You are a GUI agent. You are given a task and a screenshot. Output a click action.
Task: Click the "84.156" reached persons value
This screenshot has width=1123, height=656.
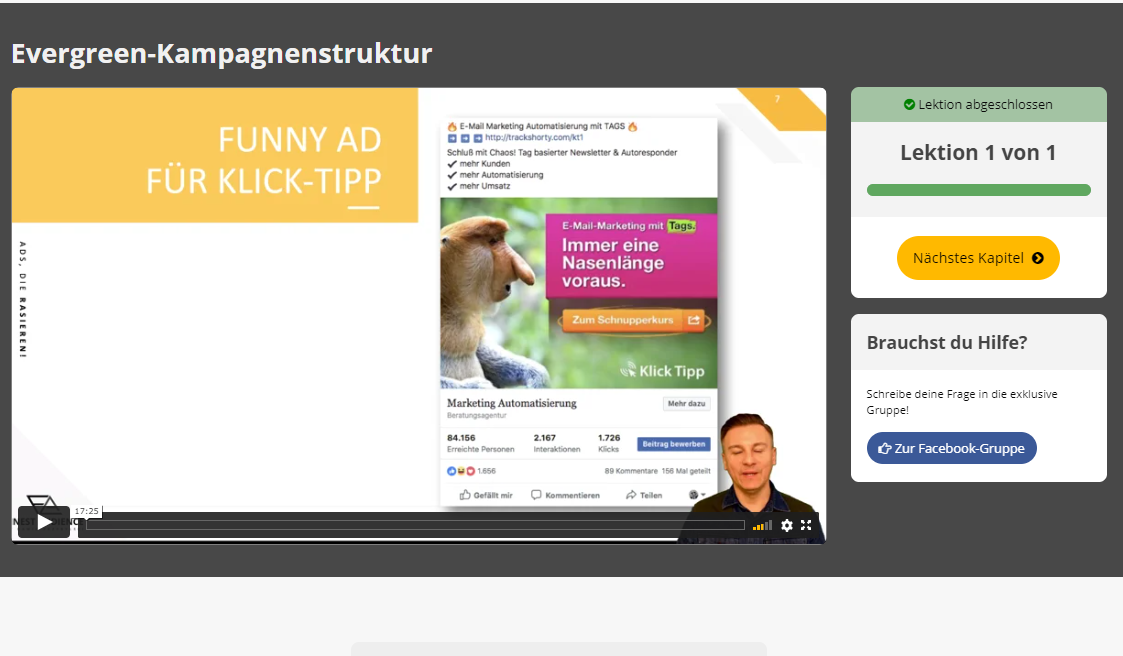[461, 438]
